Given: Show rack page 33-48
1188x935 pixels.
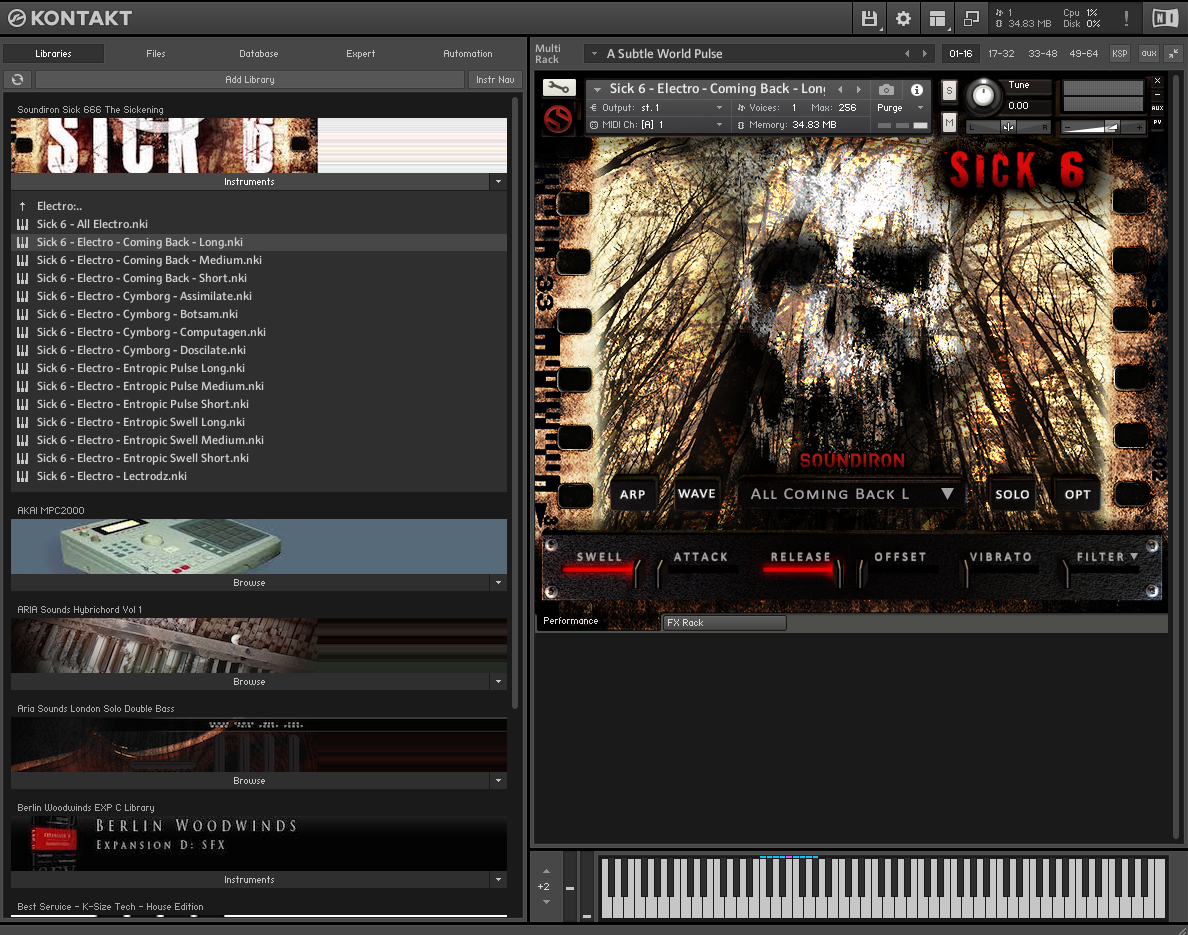Looking at the screenshot, I should [1043, 54].
